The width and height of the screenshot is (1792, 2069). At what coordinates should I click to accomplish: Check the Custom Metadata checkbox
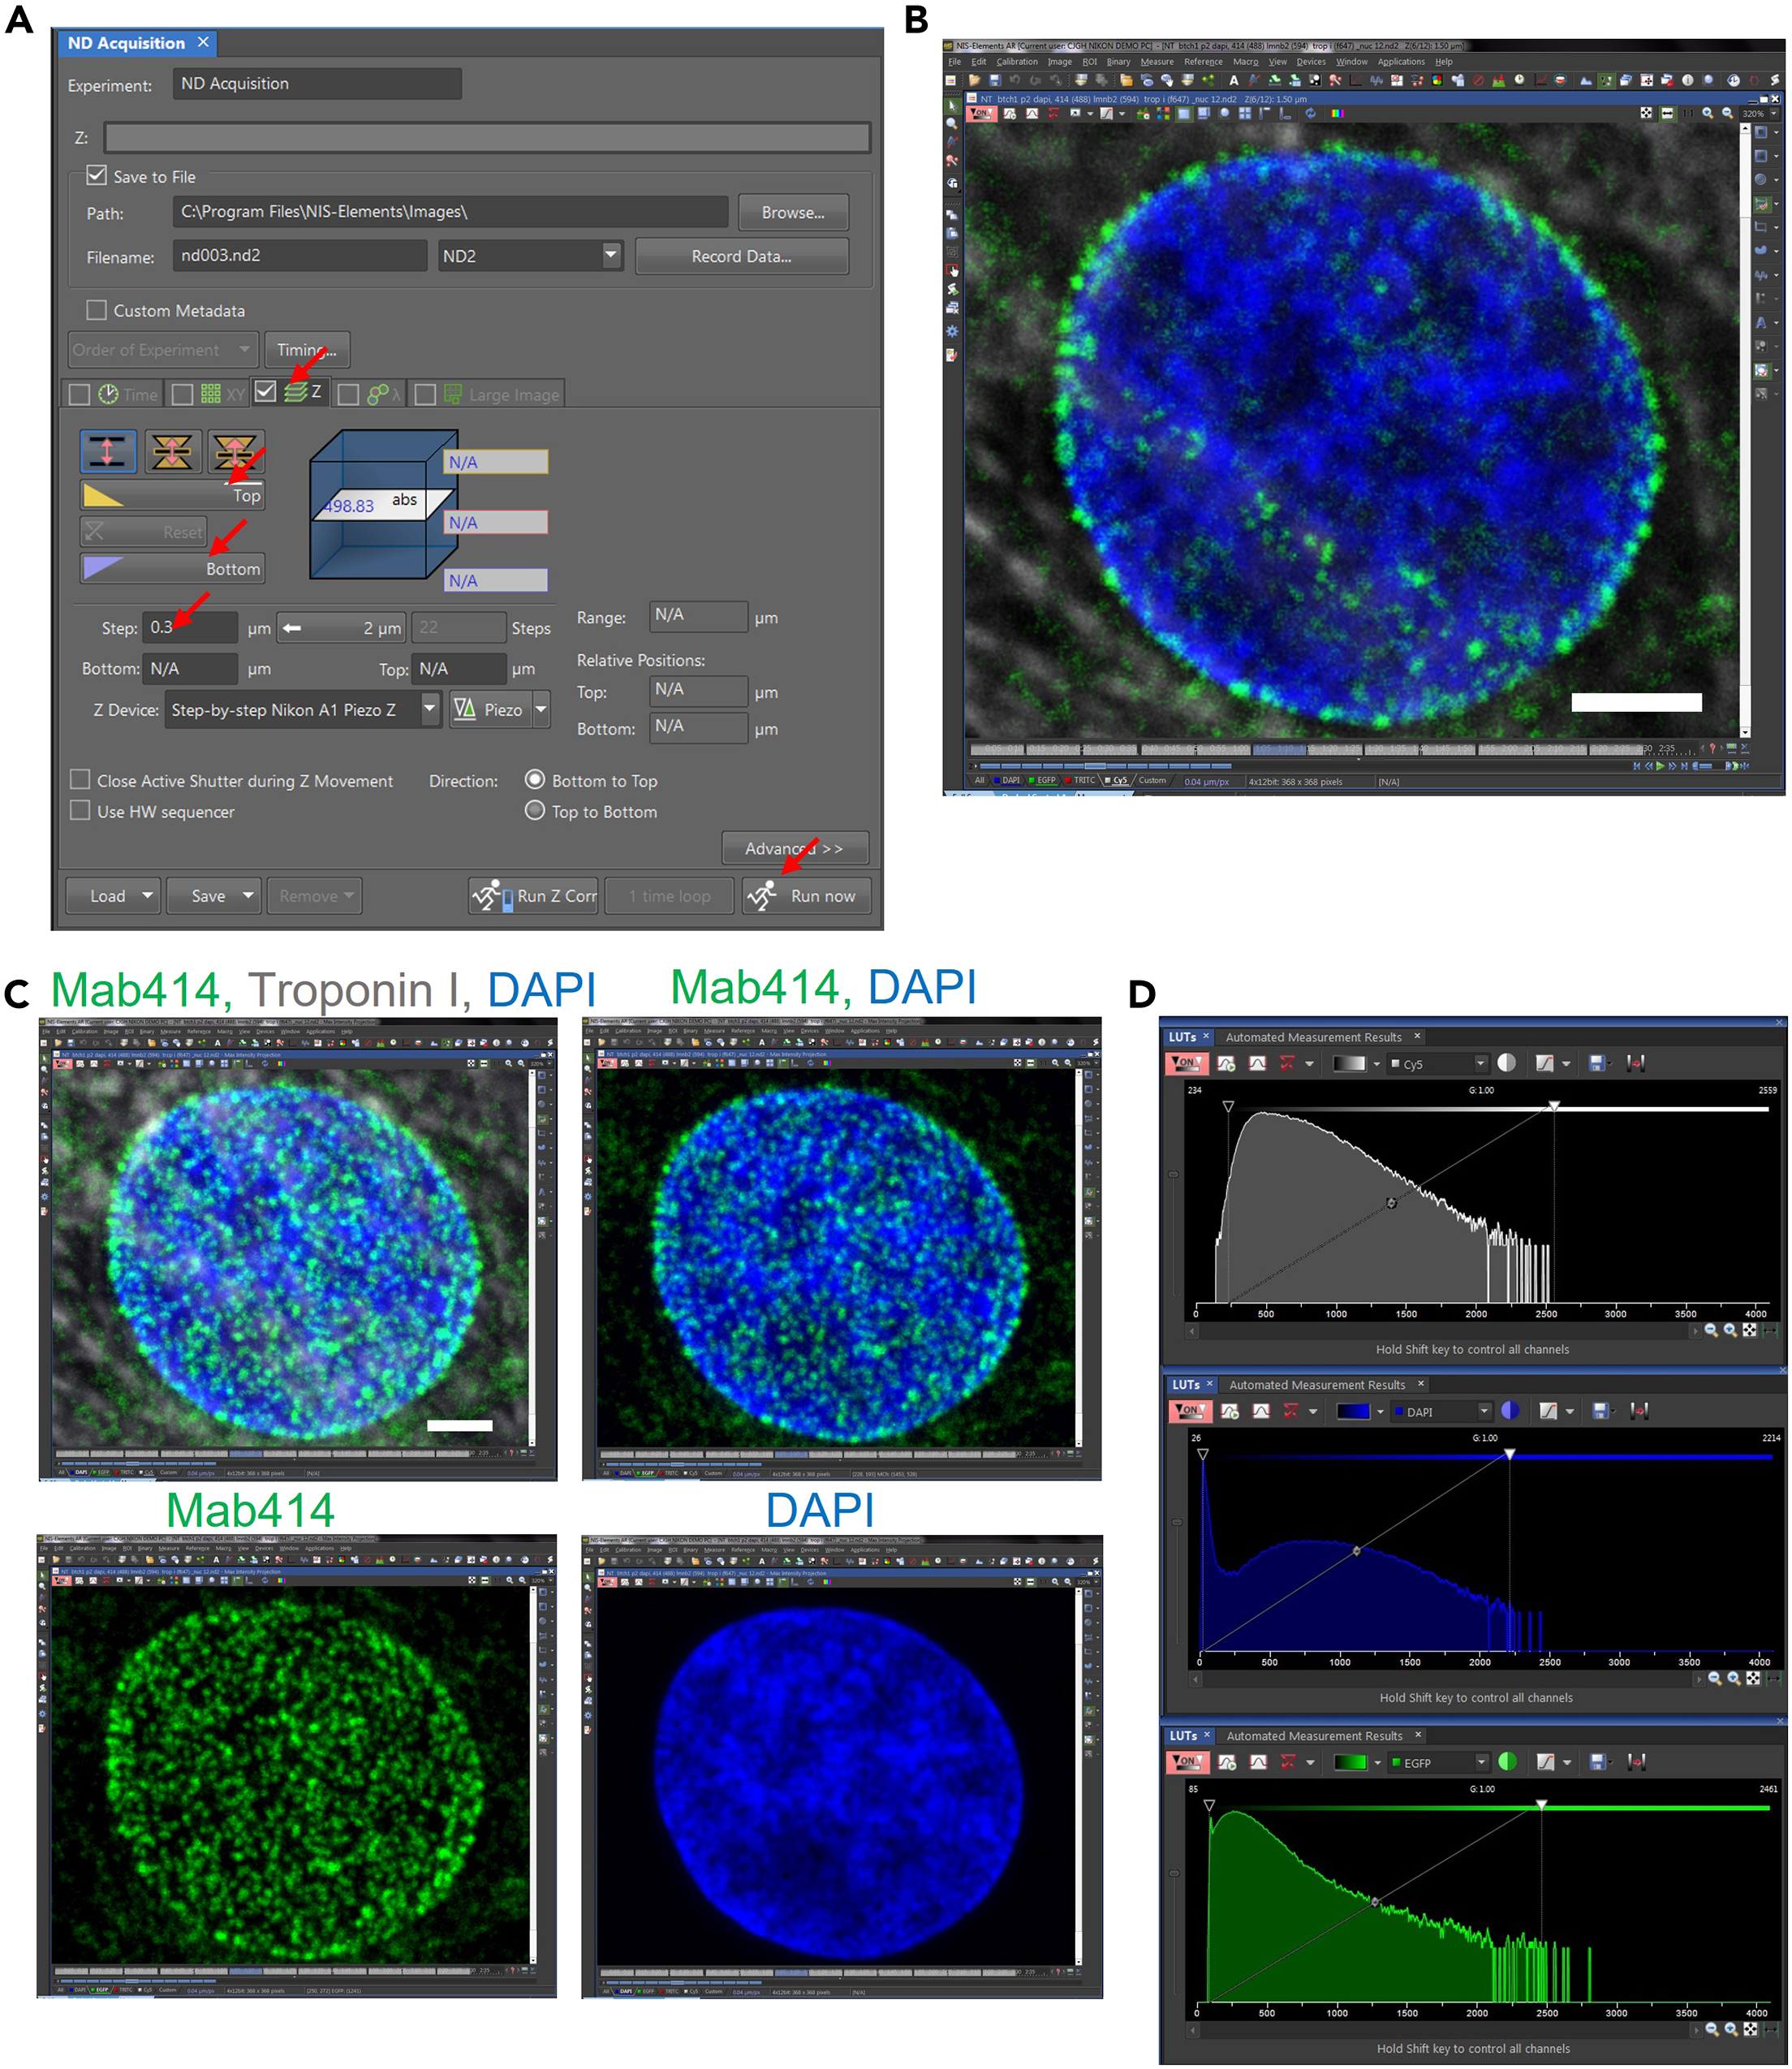point(96,310)
